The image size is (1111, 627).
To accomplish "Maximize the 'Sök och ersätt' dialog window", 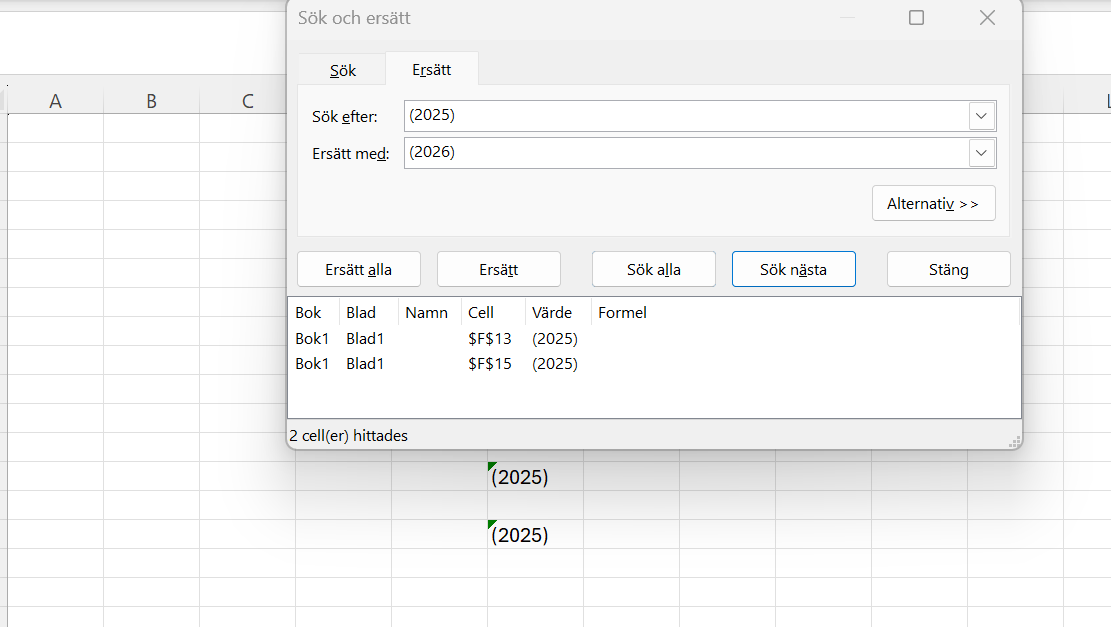I will [x=916, y=18].
